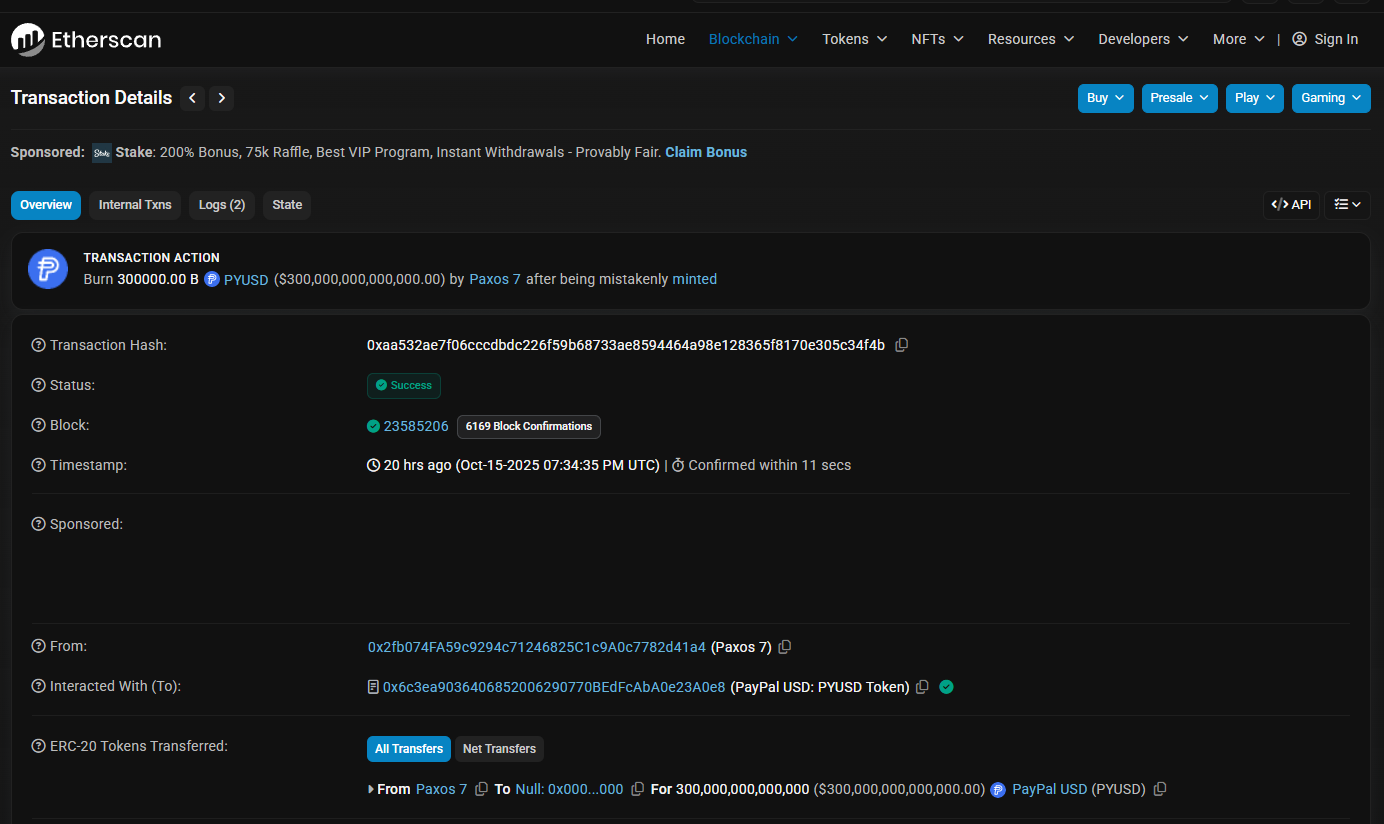Select the Overview tab
Viewport: 1384px width, 824px height.
click(x=46, y=205)
